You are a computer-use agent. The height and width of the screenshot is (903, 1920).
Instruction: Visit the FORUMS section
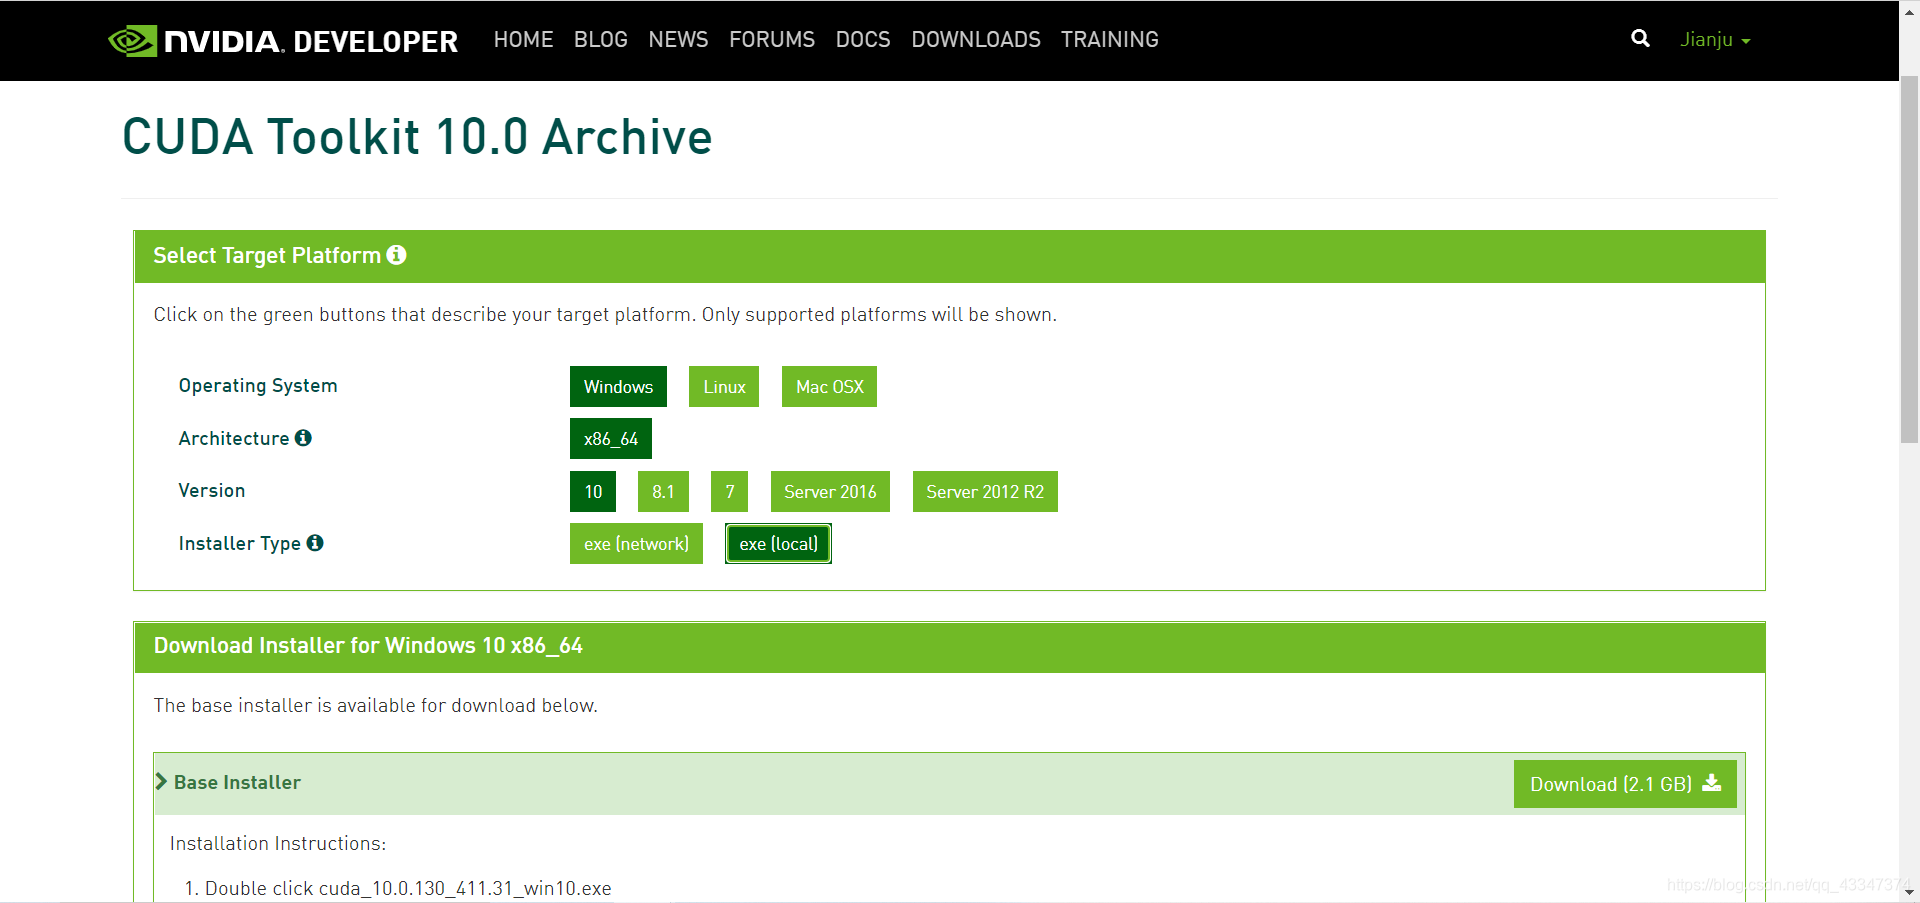(772, 40)
